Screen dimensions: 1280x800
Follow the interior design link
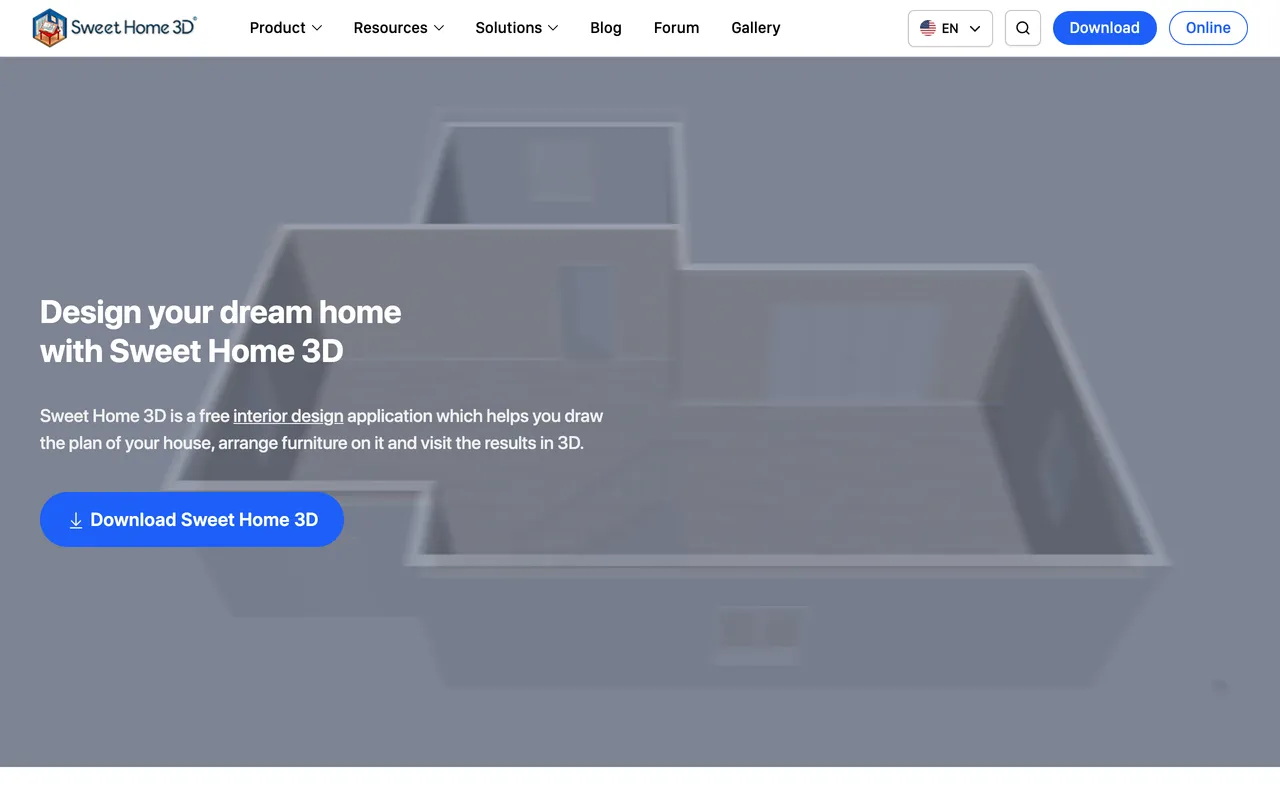(x=288, y=416)
